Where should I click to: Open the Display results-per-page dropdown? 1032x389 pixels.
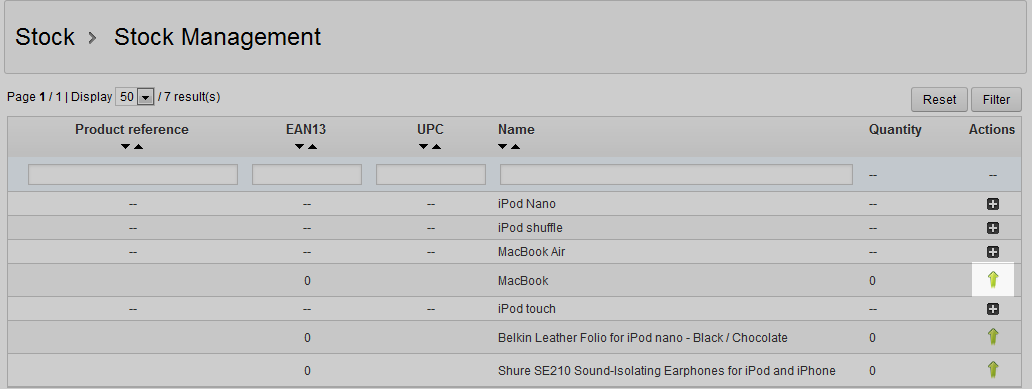tap(135, 97)
